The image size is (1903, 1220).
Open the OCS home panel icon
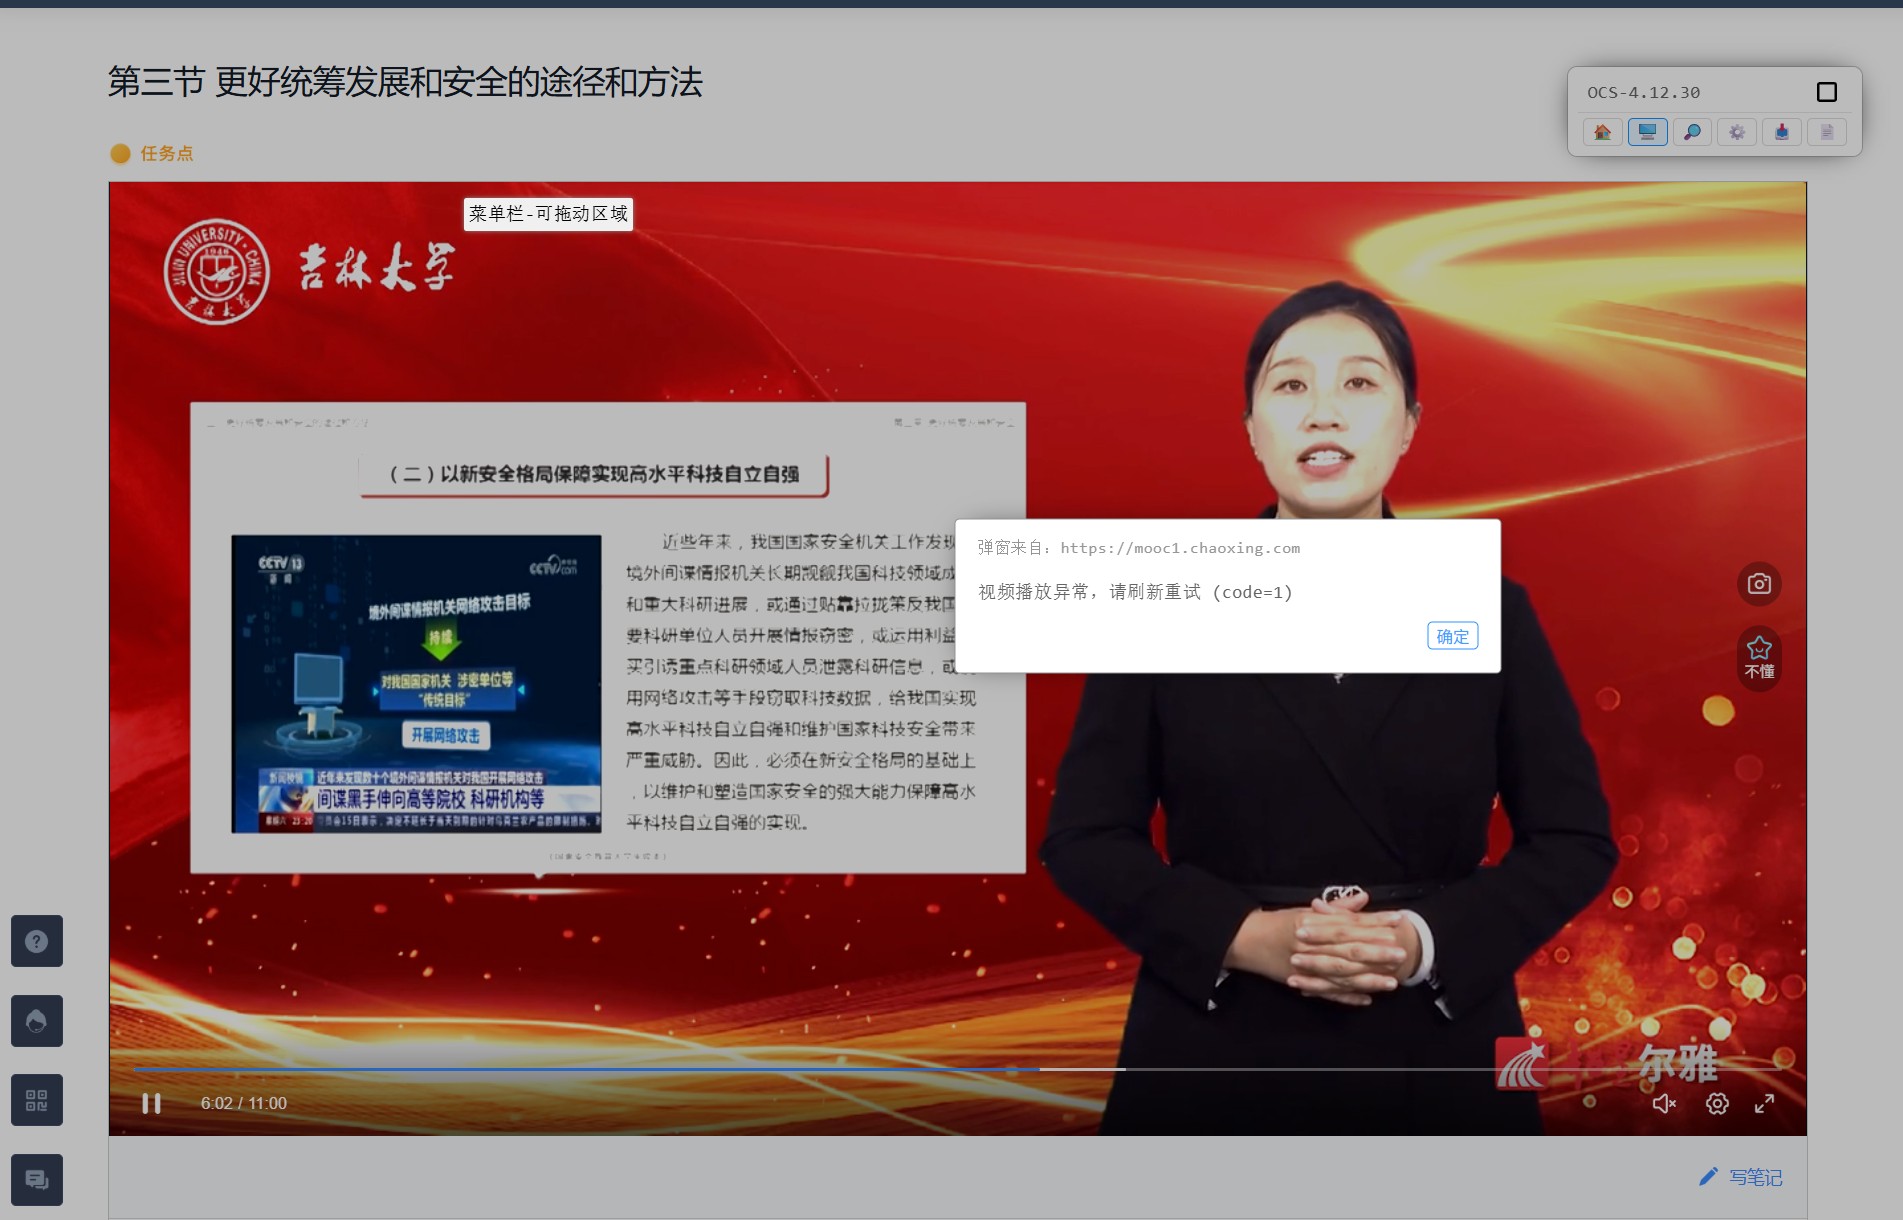pyautogui.click(x=1603, y=131)
